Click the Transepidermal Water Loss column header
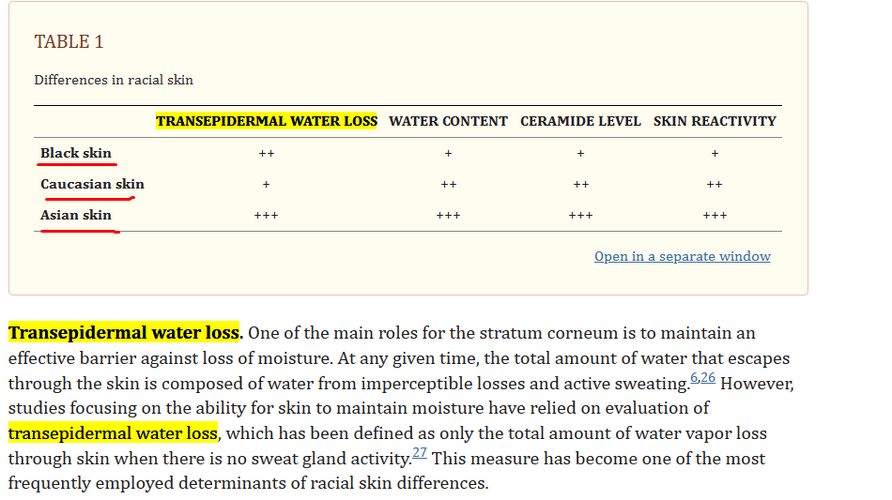 (x=266, y=121)
